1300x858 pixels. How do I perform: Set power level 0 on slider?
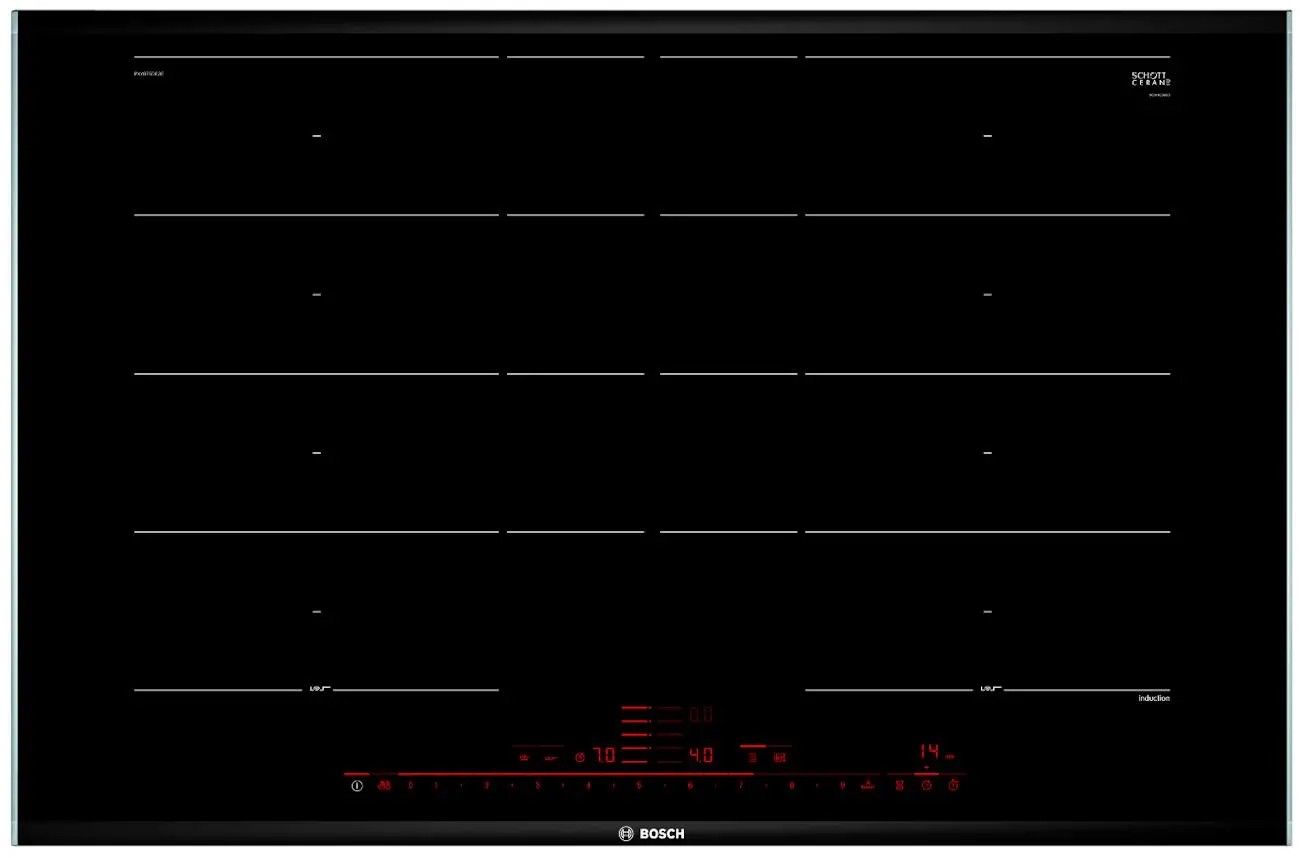click(410, 786)
